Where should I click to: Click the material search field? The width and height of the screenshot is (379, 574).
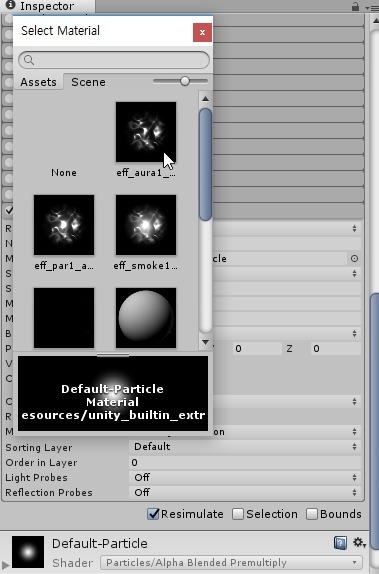[114, 60]
